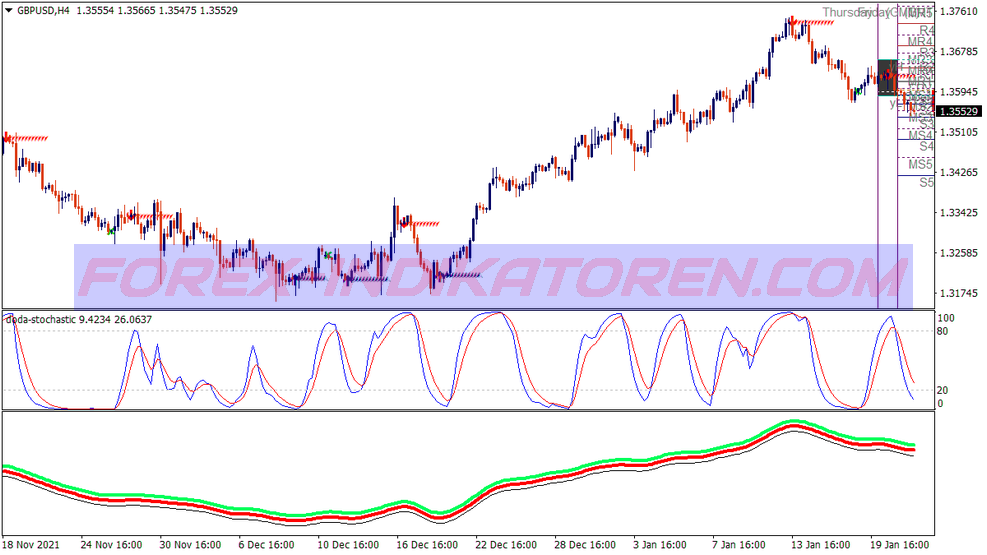Select the S5 pivot level label
This screenshot has height=555, width=987.
tap(926, 182)
